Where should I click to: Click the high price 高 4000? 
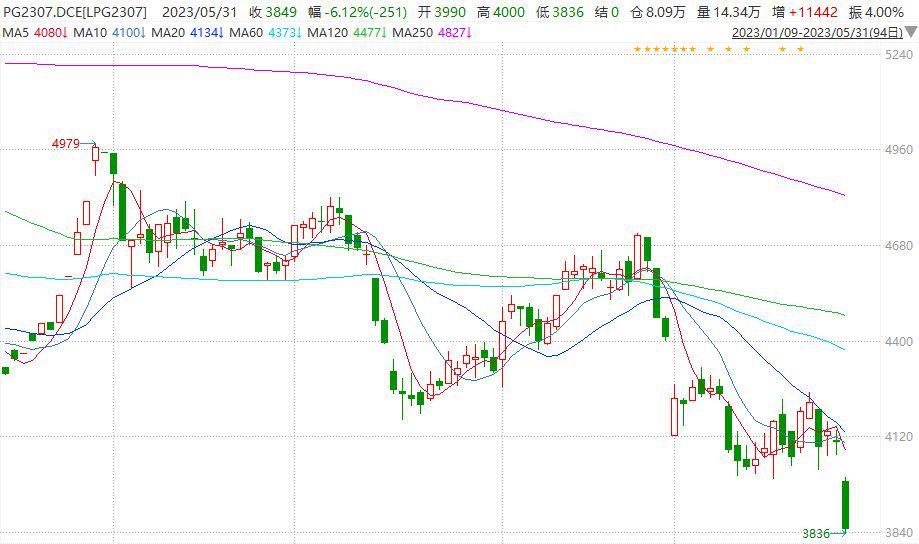[x=501, y=12]
